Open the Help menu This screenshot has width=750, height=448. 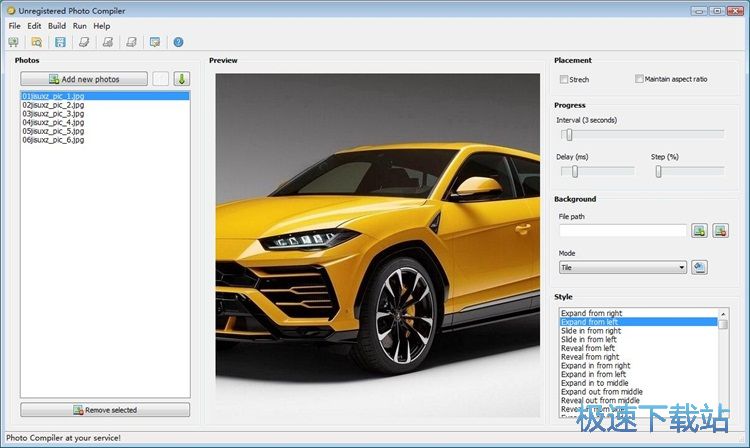101,26
